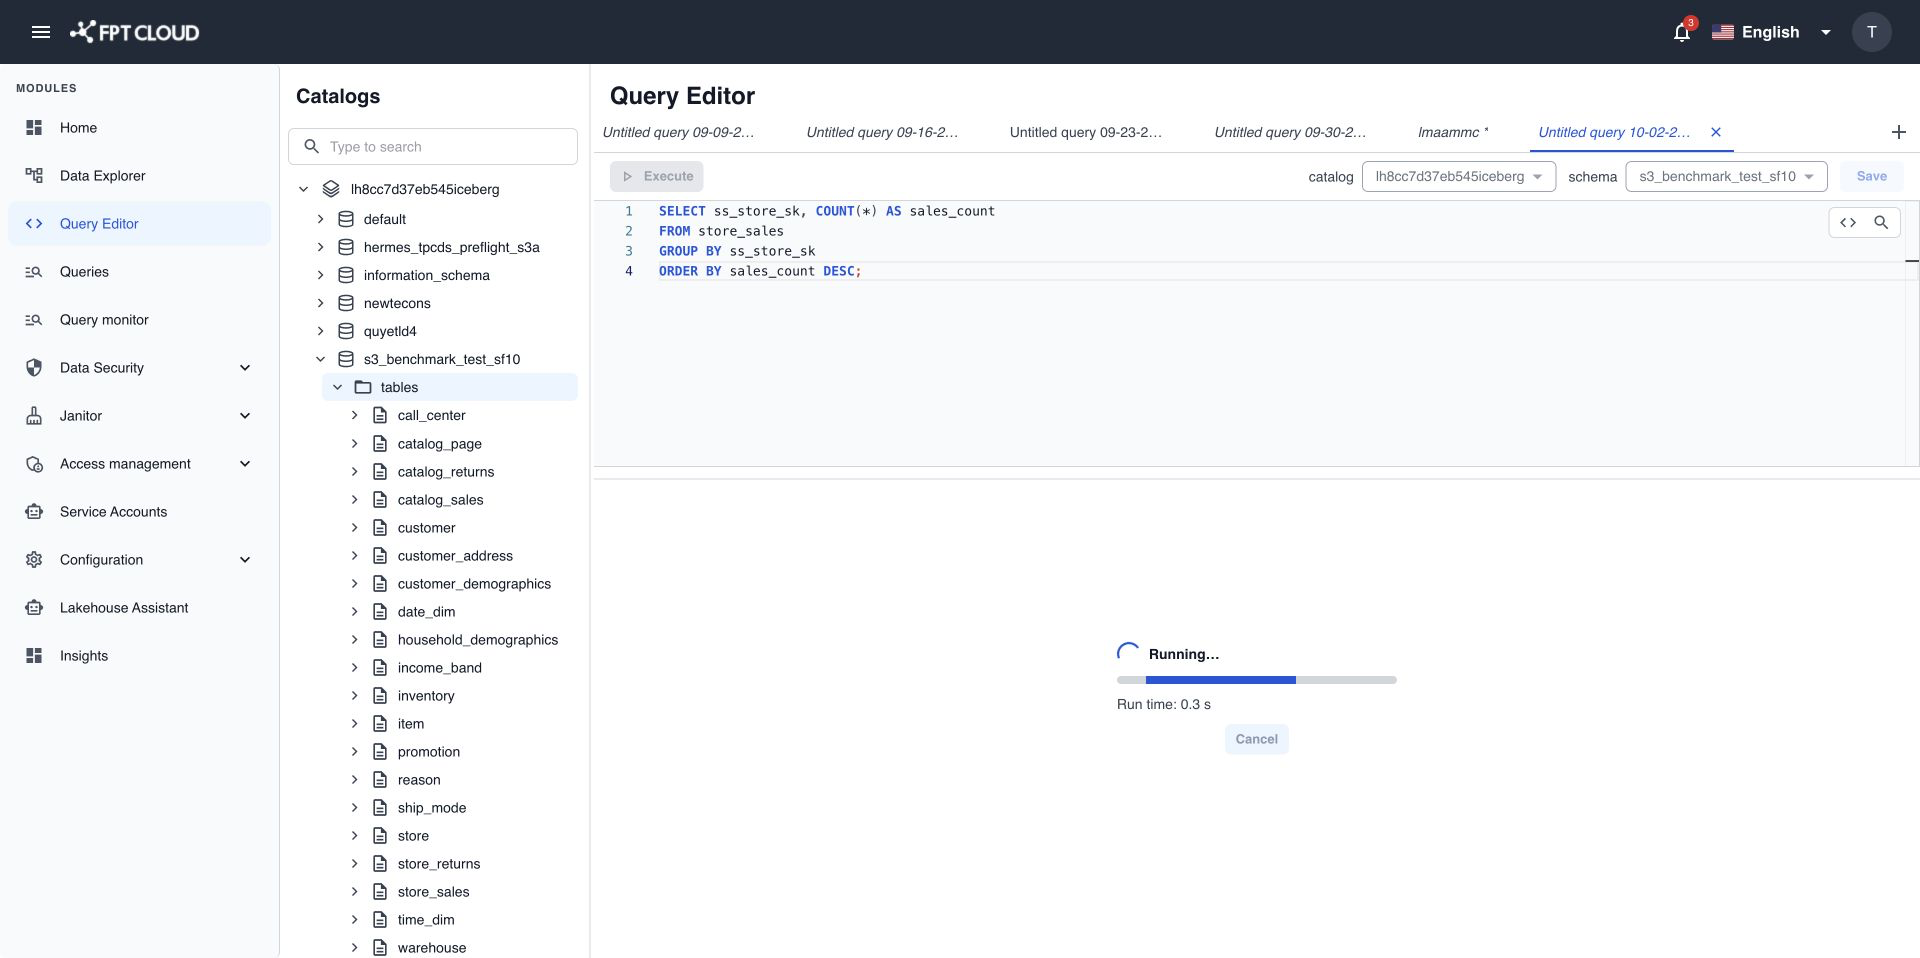The width and height of the screenshot is (1920, 958).
Task: Click the Janitor broom icon
Action: [x=34, y=416]
